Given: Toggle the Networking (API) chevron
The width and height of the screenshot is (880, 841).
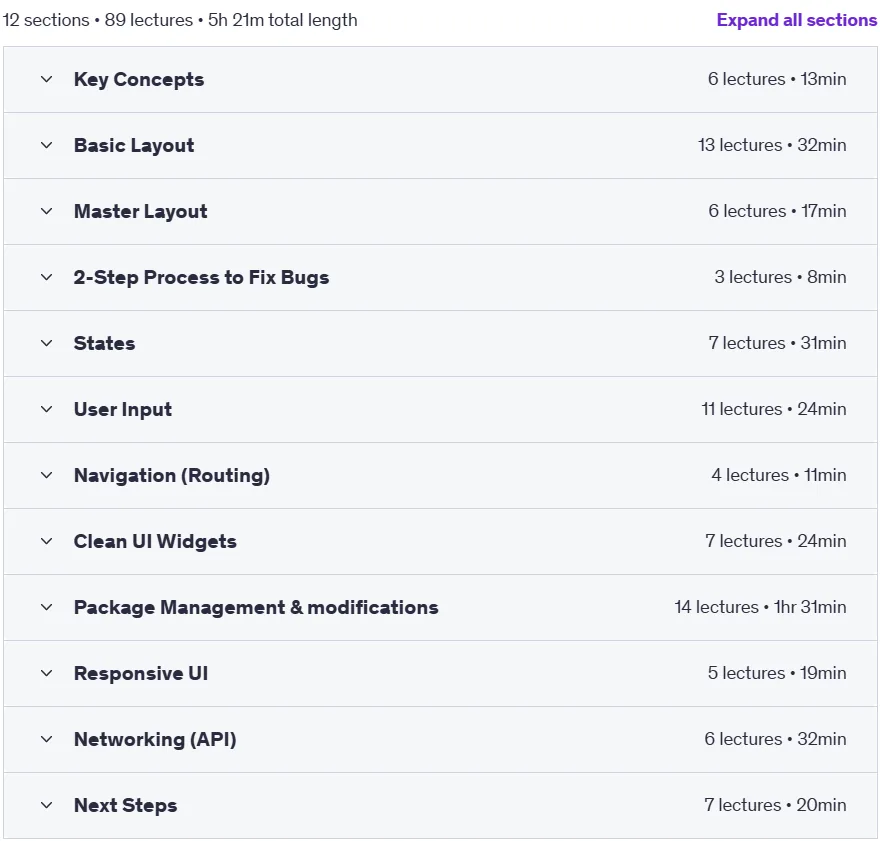Looking at the screenshot, I should pos(47,739).
